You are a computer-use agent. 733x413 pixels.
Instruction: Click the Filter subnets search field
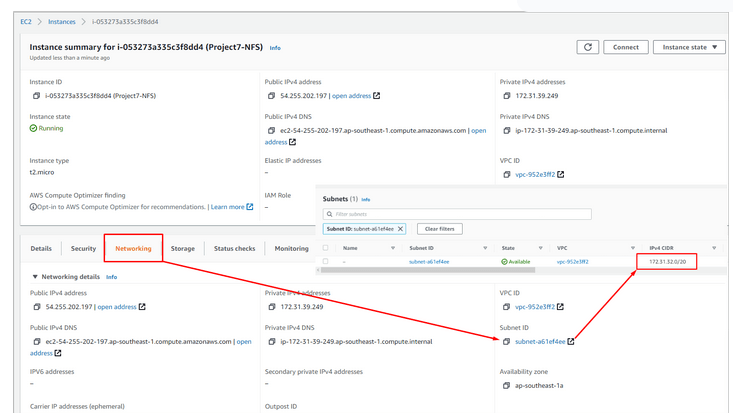[457, 214]
